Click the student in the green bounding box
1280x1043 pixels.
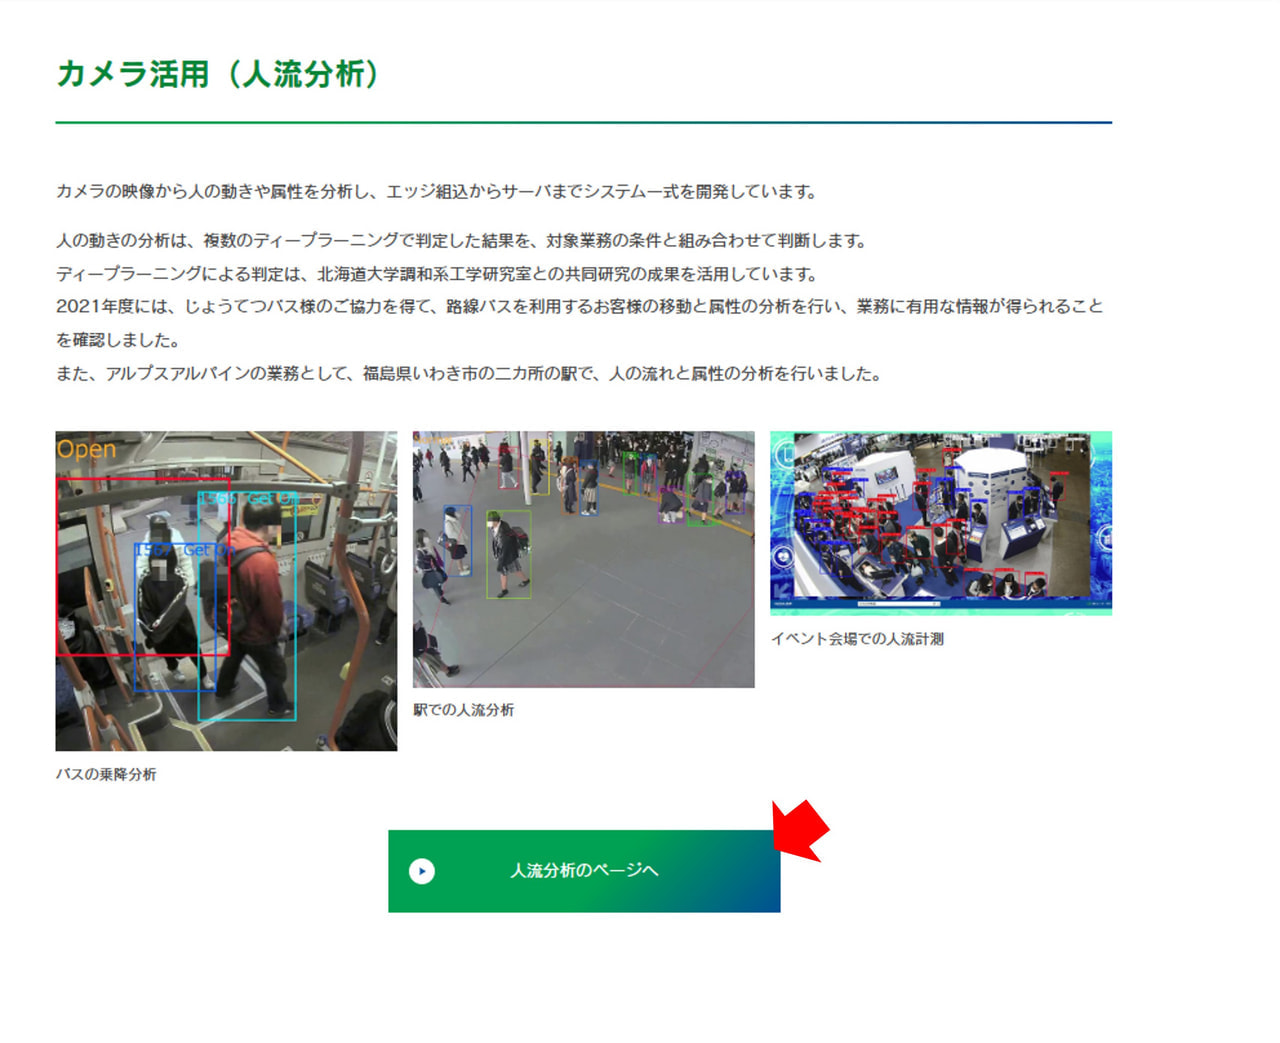pos(508,555)
